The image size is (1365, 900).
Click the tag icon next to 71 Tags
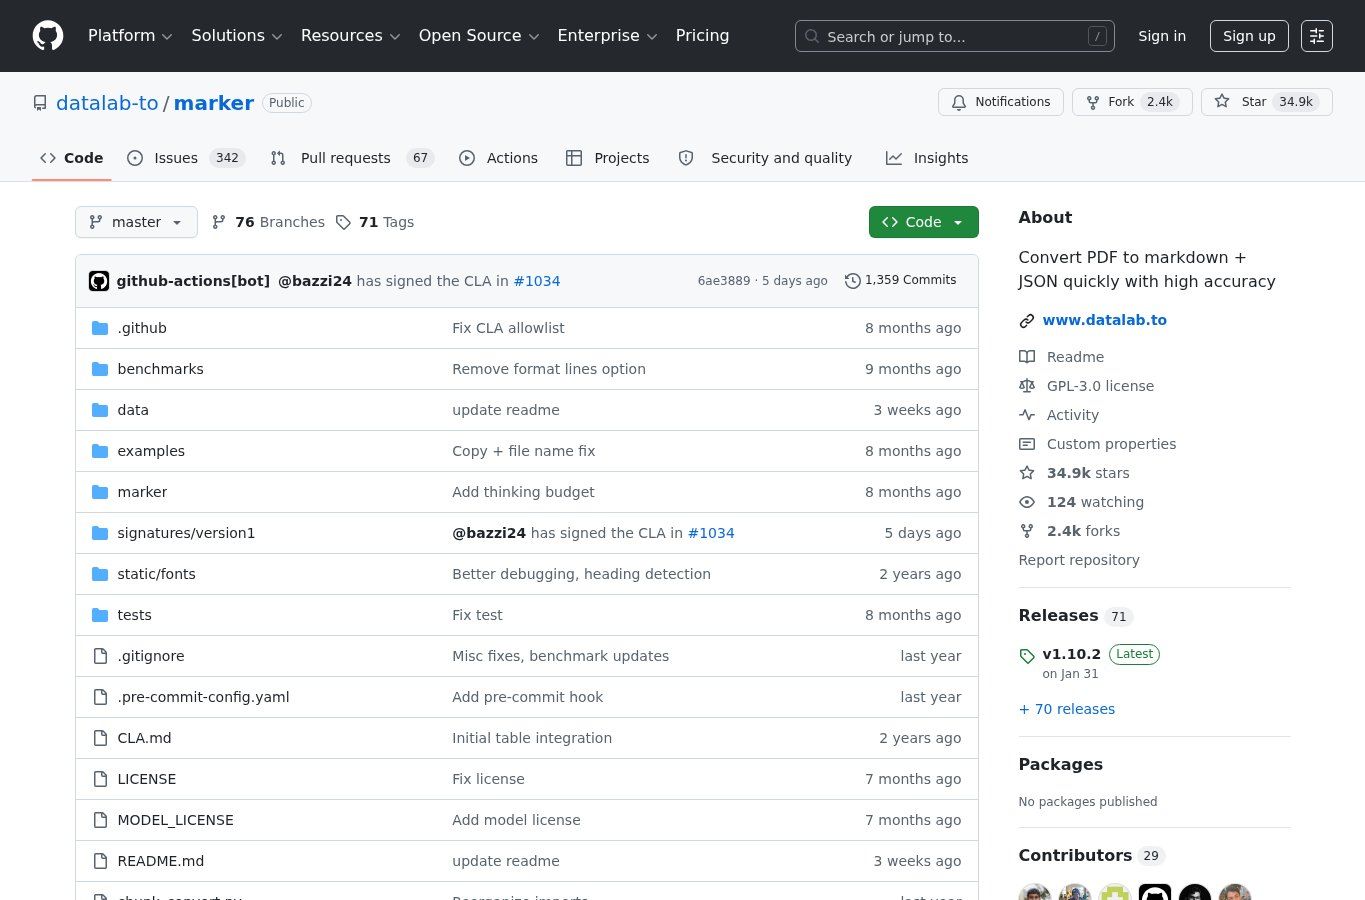click(x=343, y=222)
